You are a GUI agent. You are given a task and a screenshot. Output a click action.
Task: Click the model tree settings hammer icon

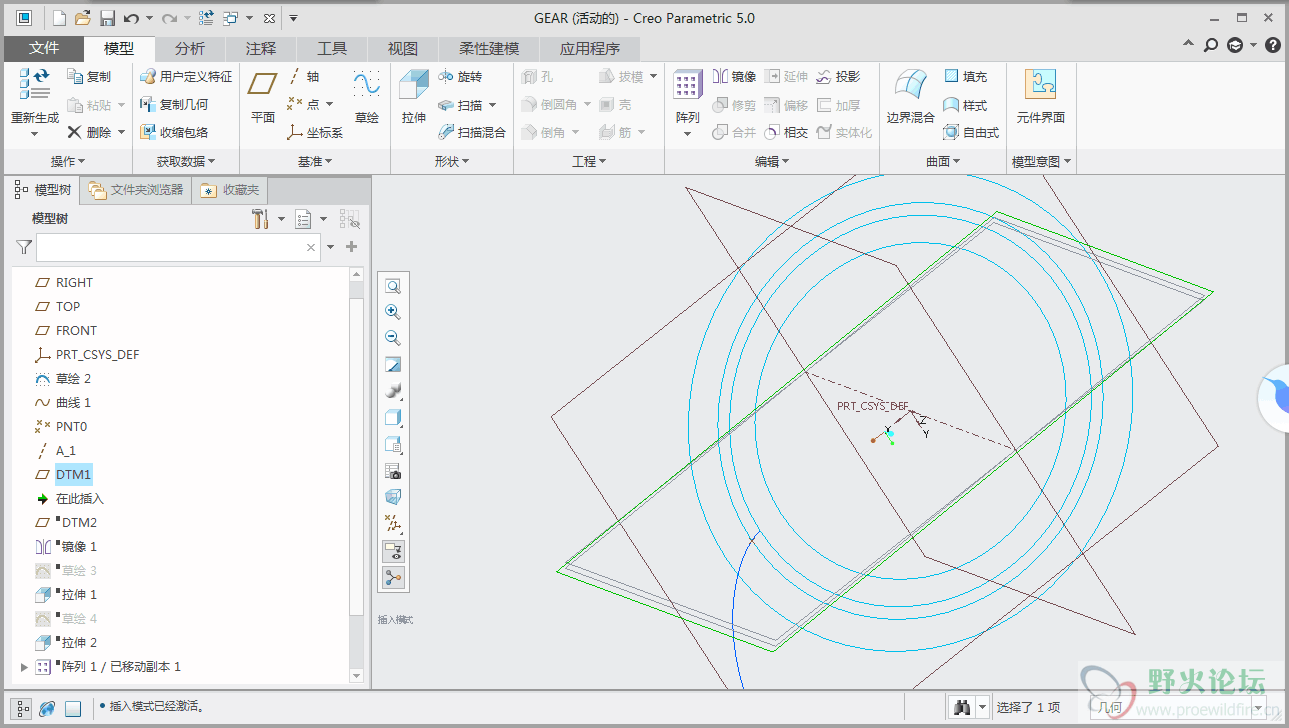(260, 218)
